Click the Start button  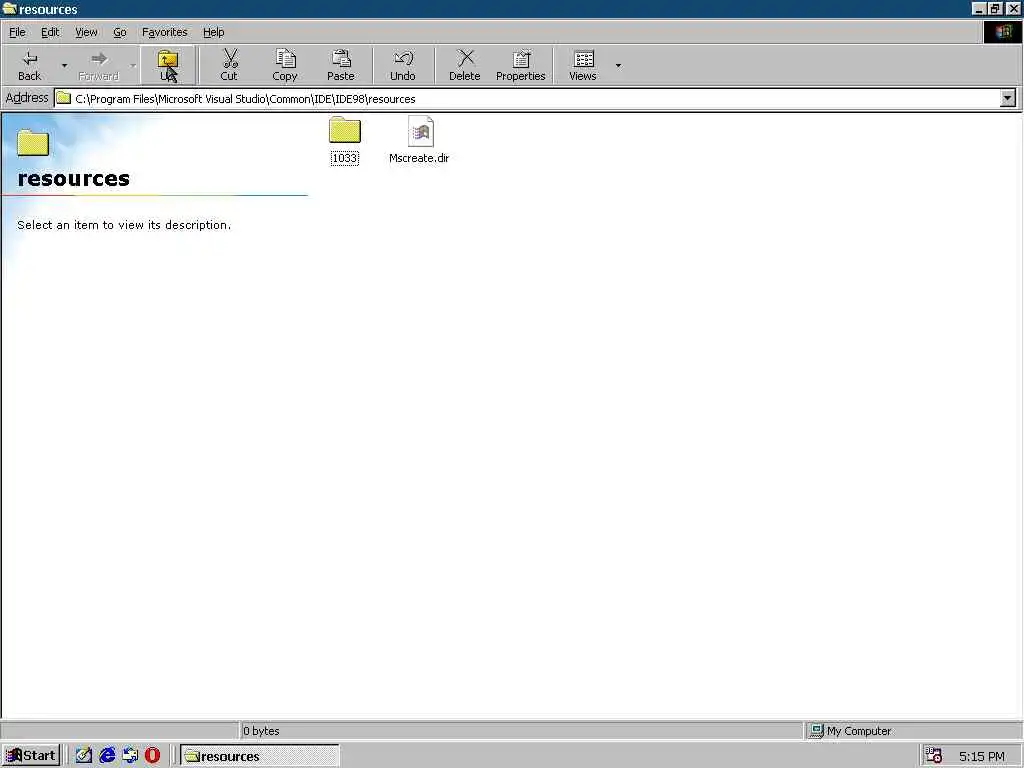31,756
